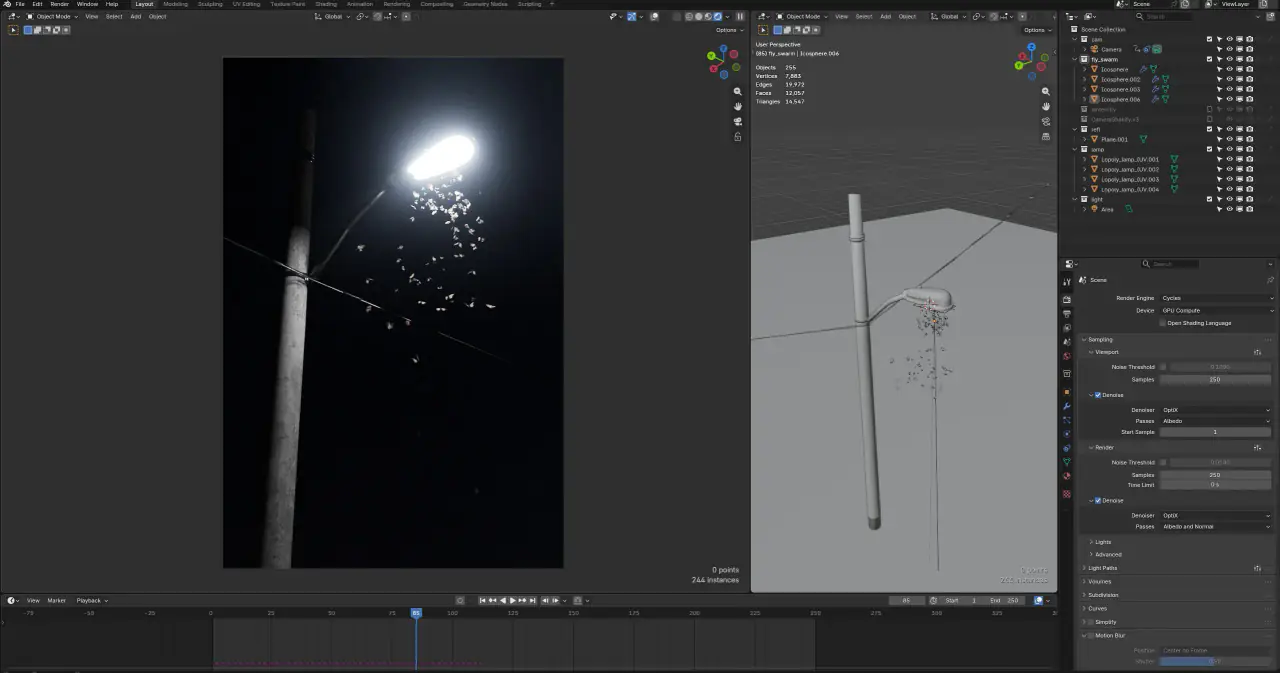Hide Plane.001 in viewport via eye icon
Screen dimensions: 1280x673
(x=1229, y=139)
